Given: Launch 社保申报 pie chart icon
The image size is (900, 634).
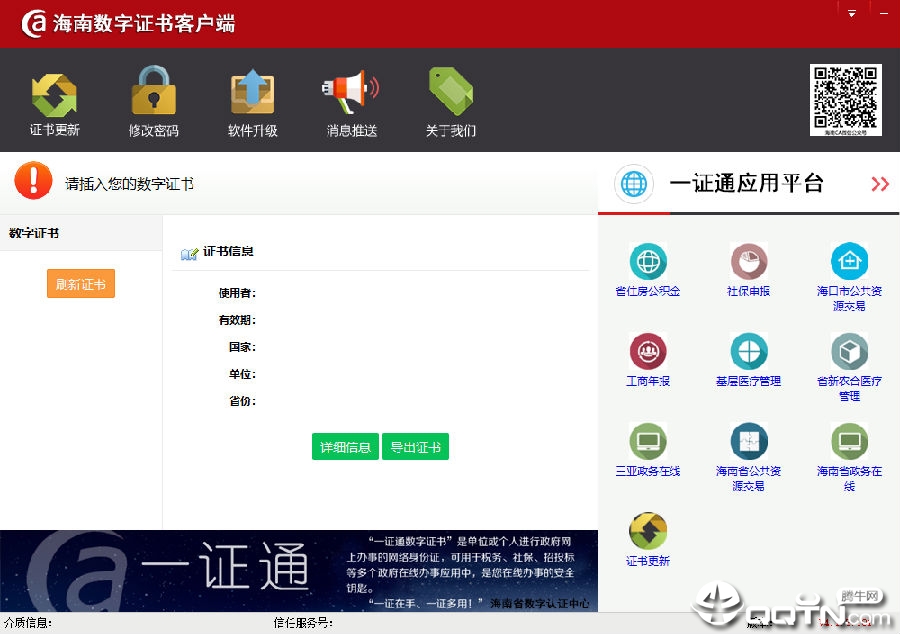Looking at the screenshot, I should tap(748, 262).
